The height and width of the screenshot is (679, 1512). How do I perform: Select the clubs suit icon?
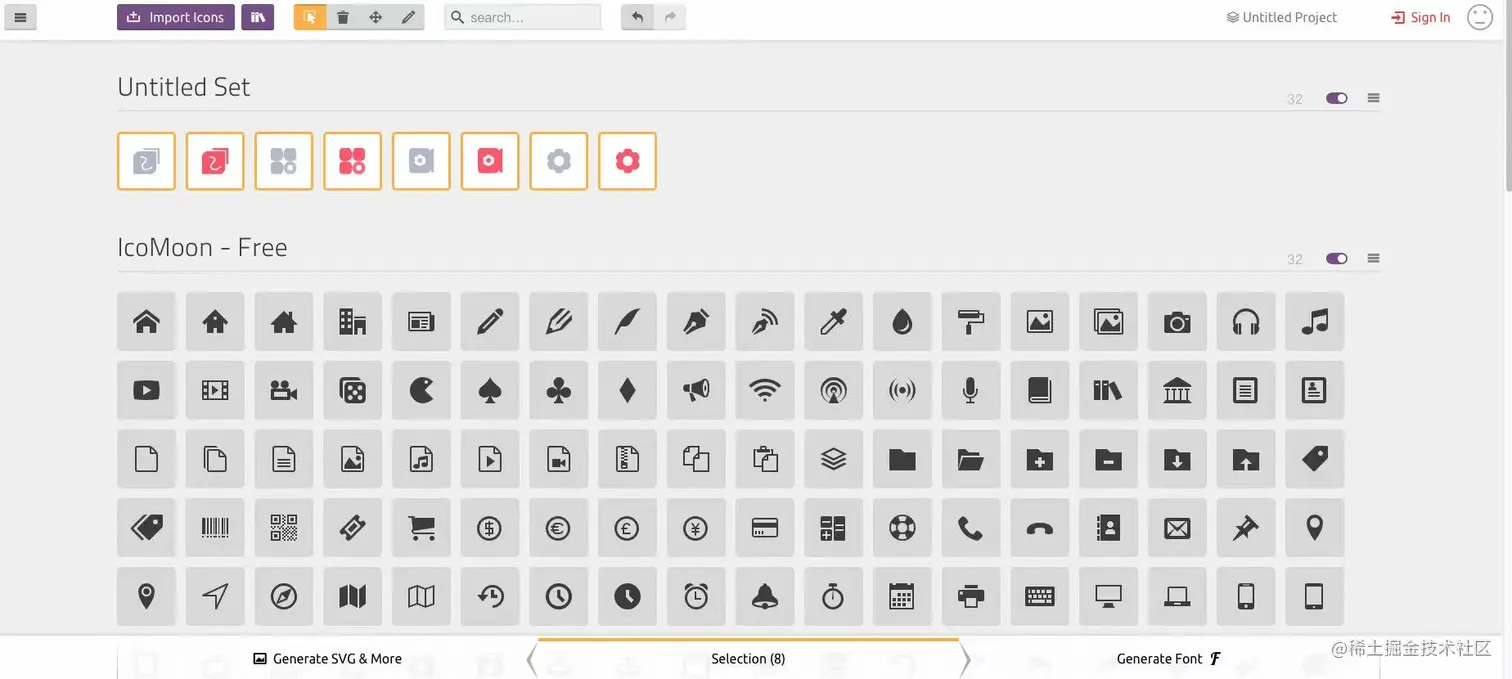[x=558, y=390]
